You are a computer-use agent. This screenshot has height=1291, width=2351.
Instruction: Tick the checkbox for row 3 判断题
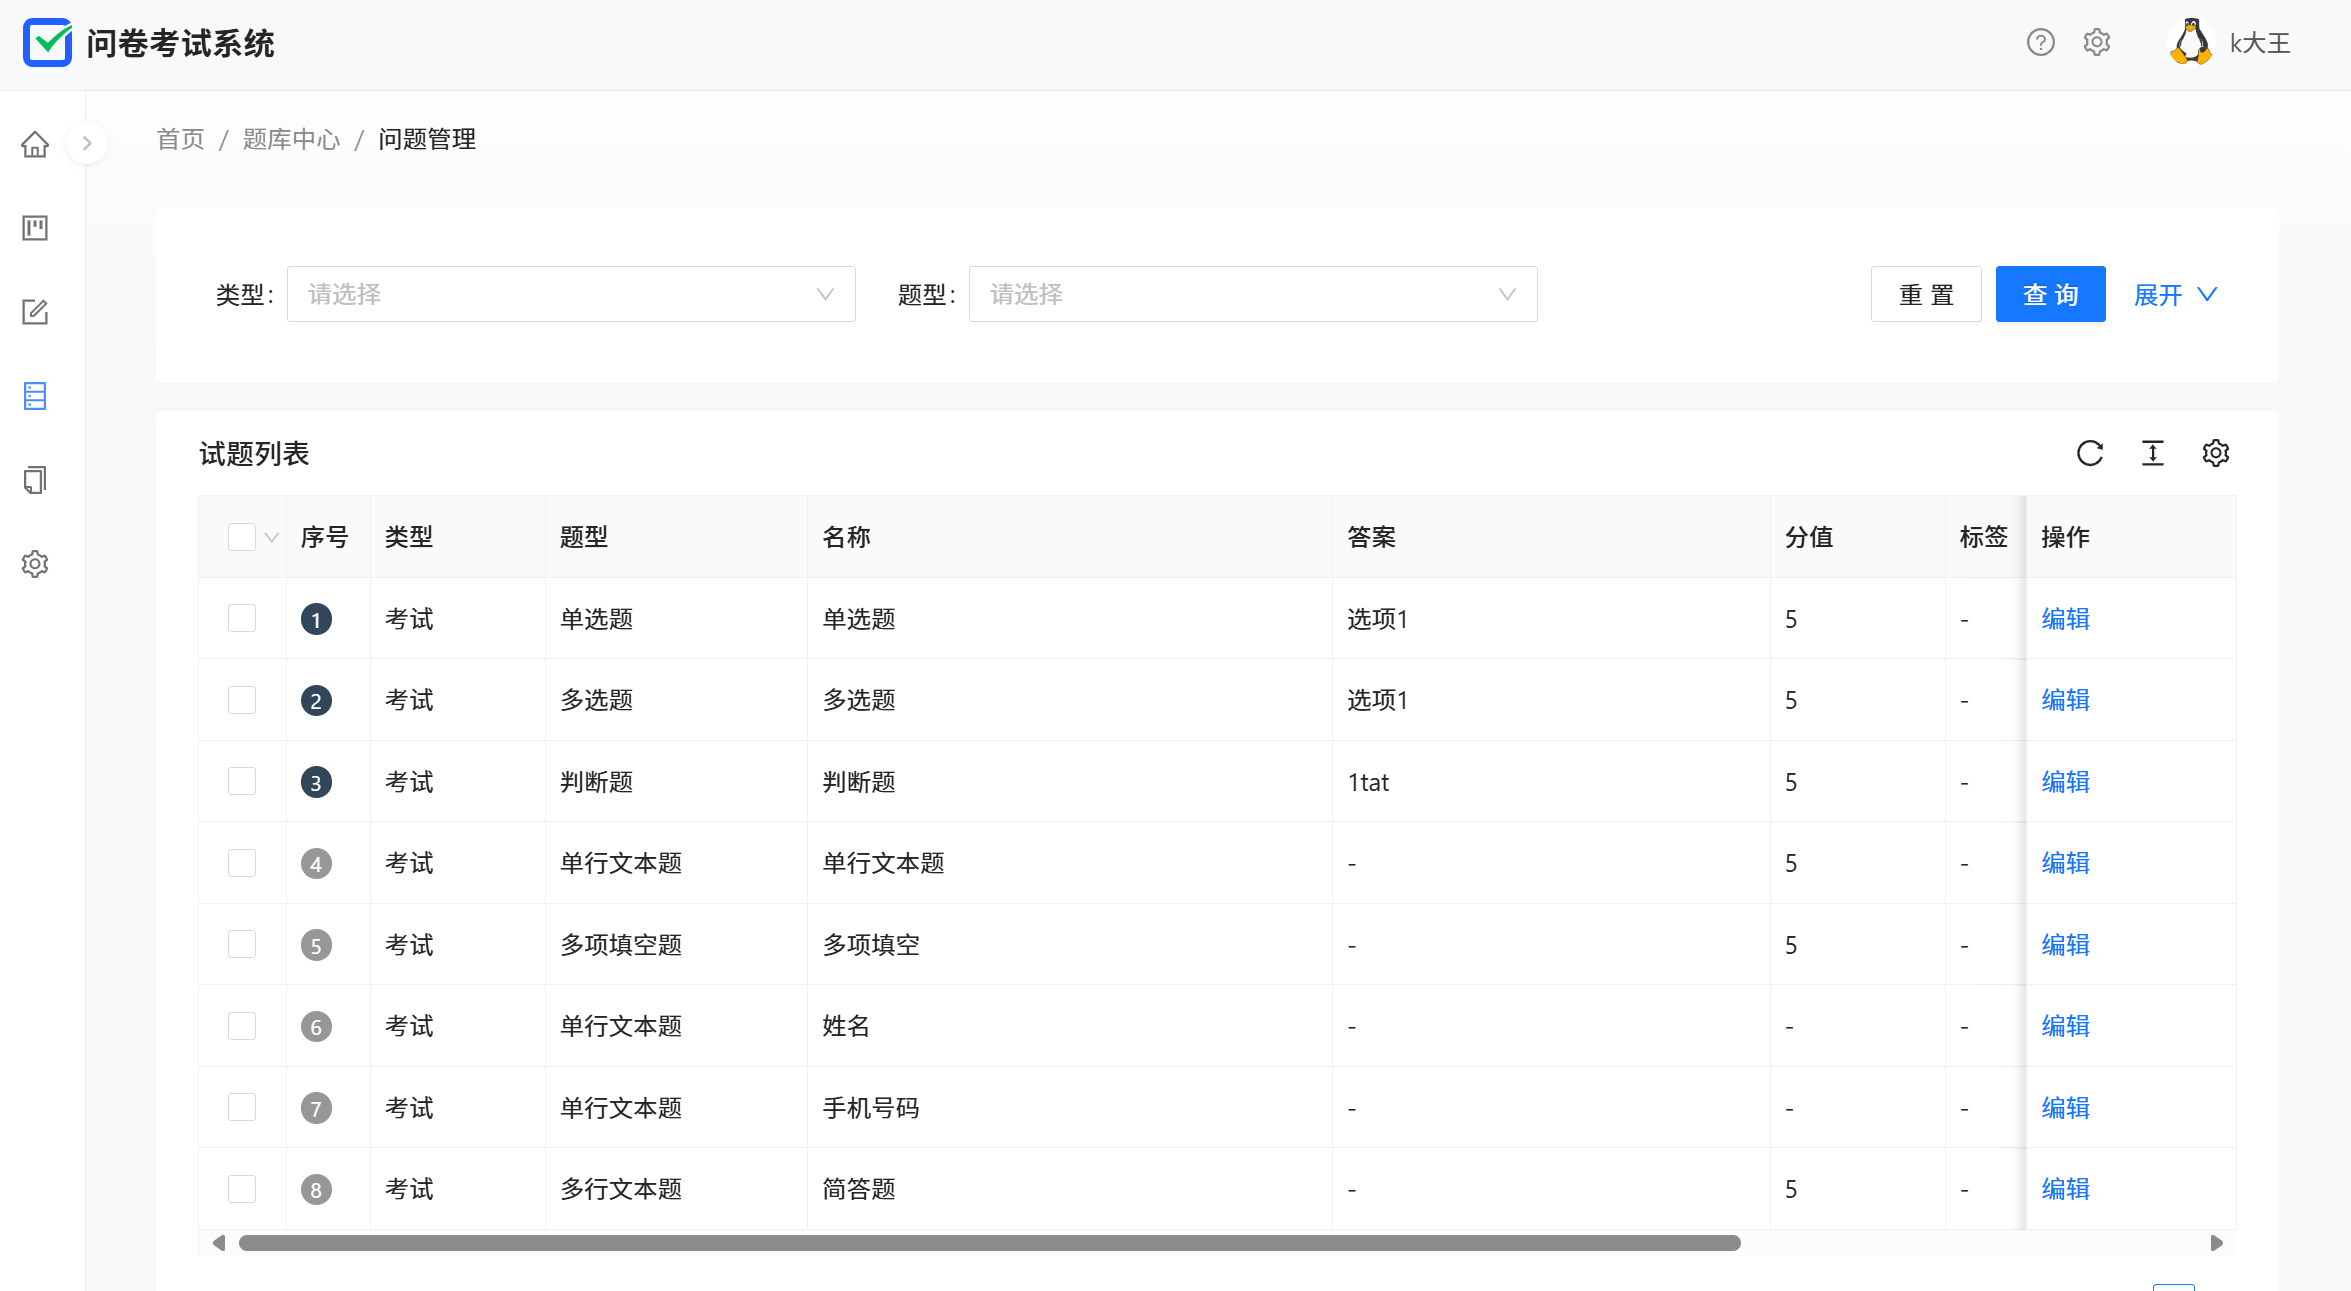[241, 781]
